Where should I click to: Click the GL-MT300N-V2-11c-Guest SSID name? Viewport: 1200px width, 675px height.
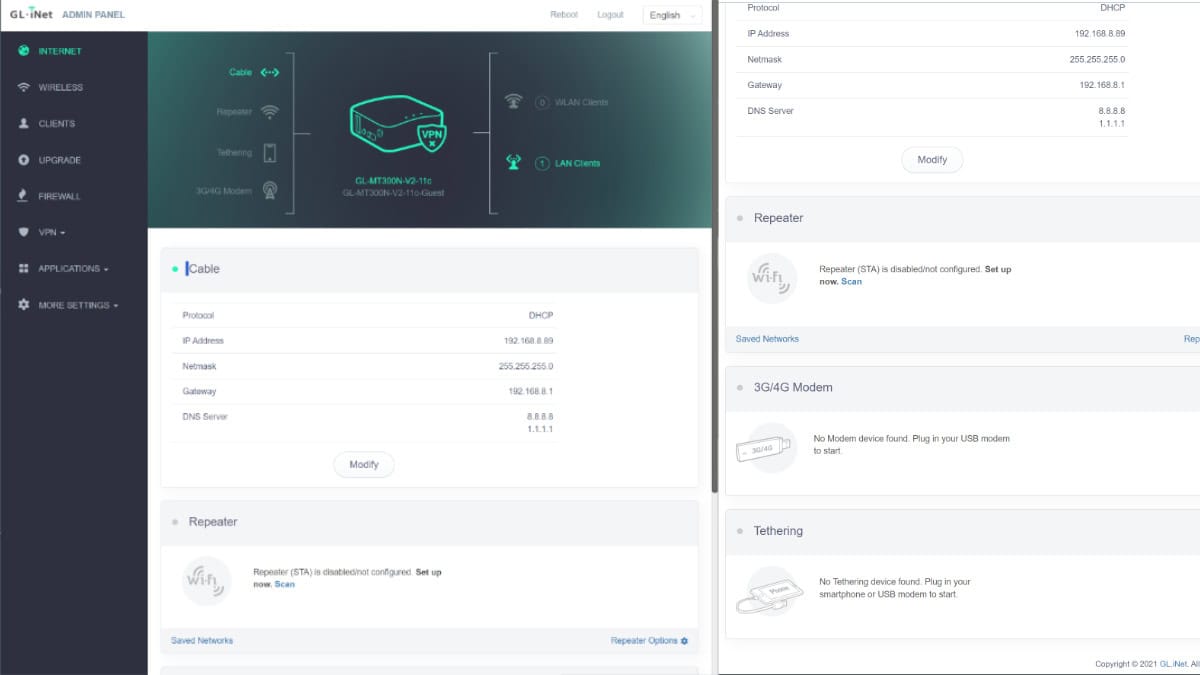click(x=393, y=192)
